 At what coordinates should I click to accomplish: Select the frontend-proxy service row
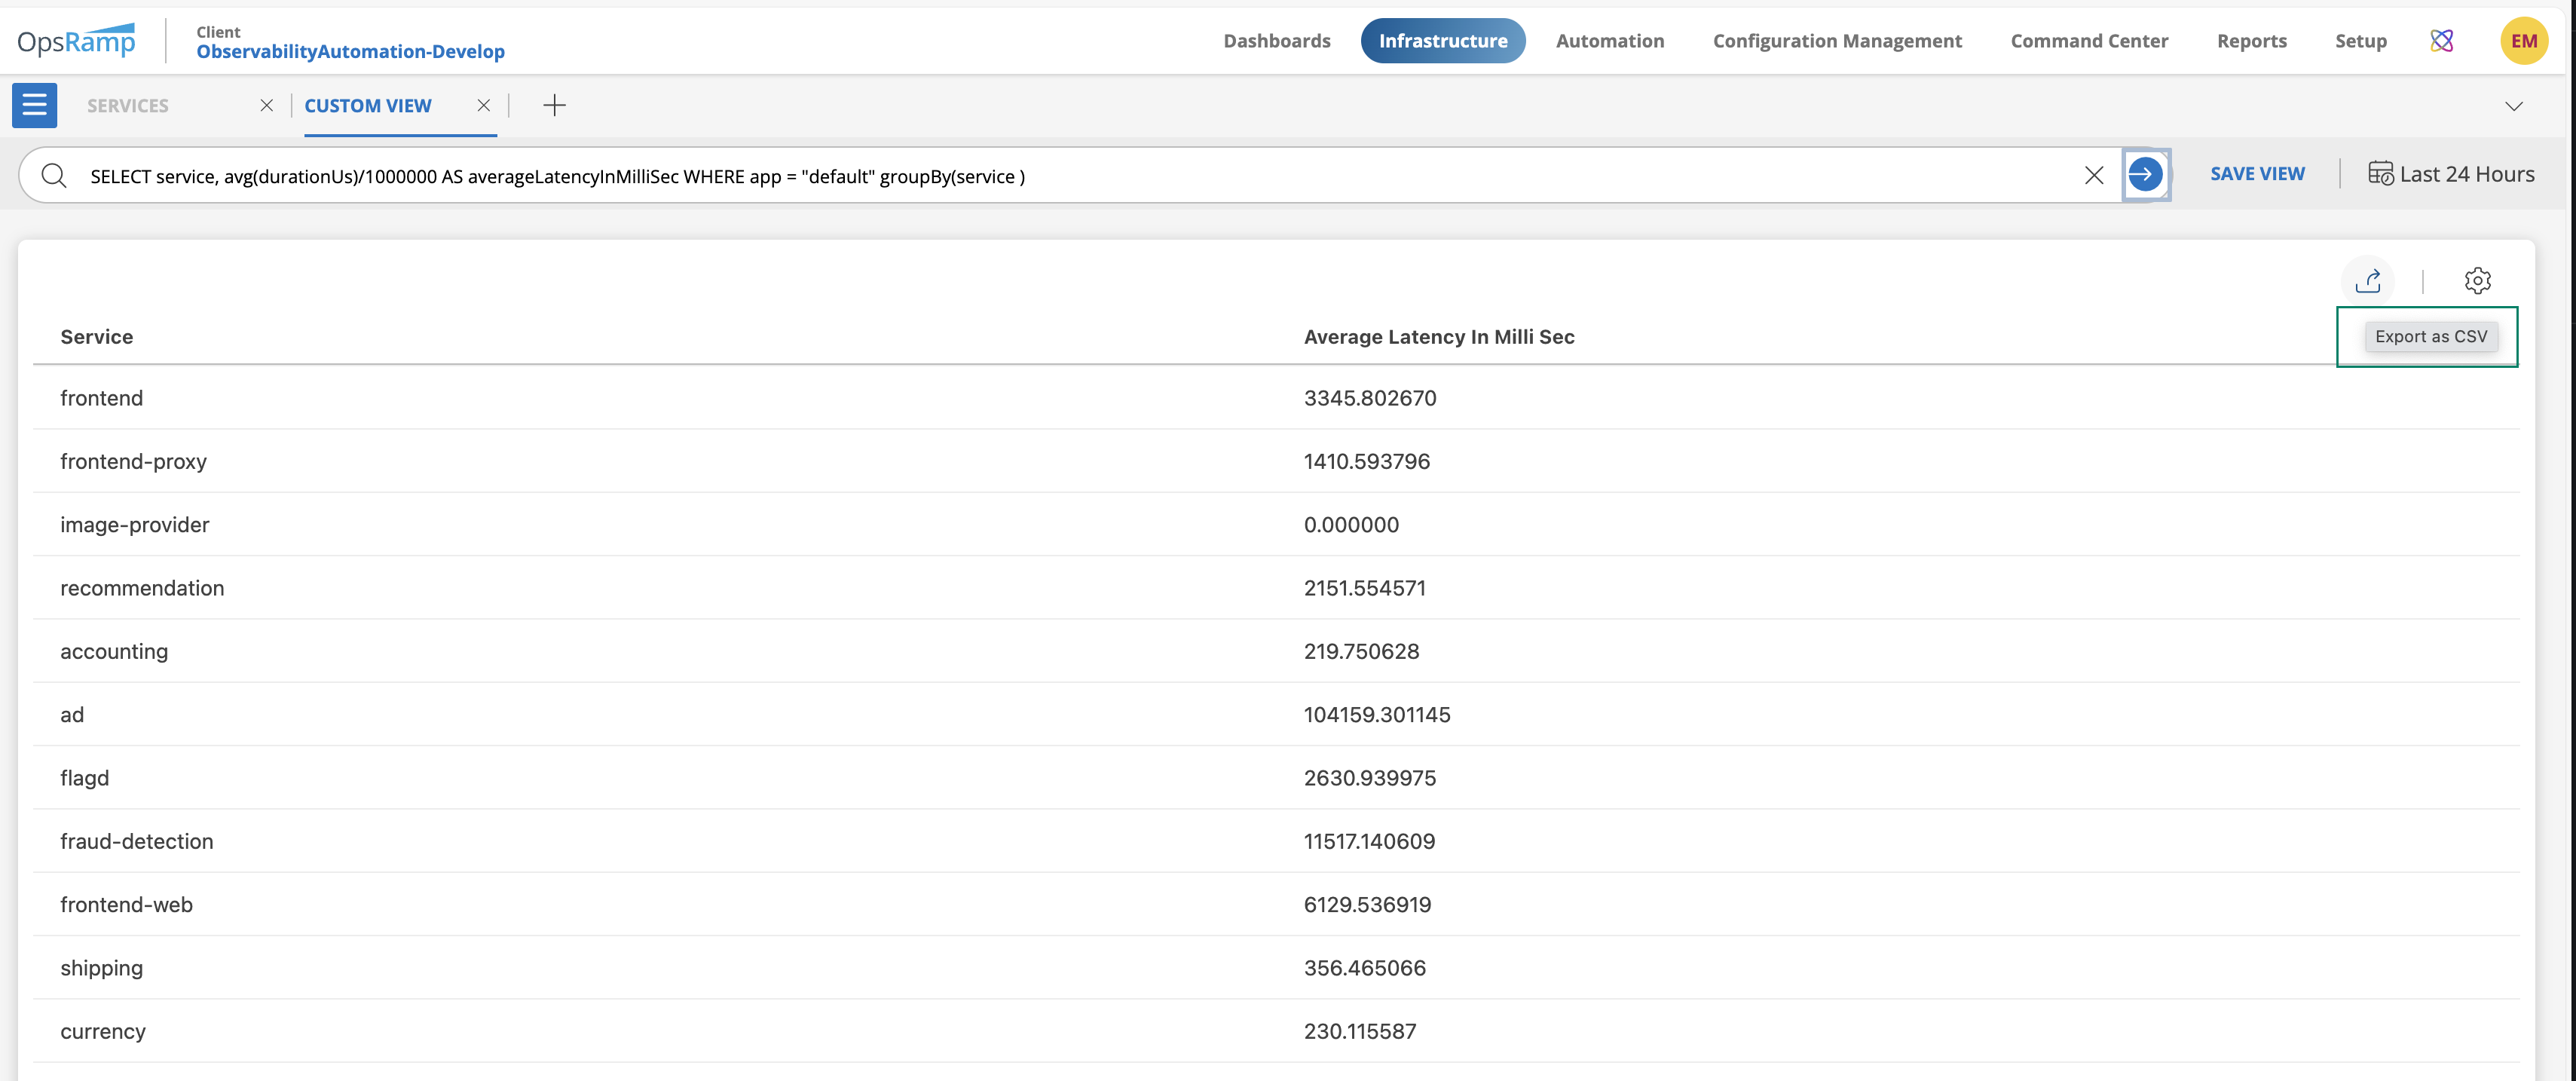(1276, 461)
